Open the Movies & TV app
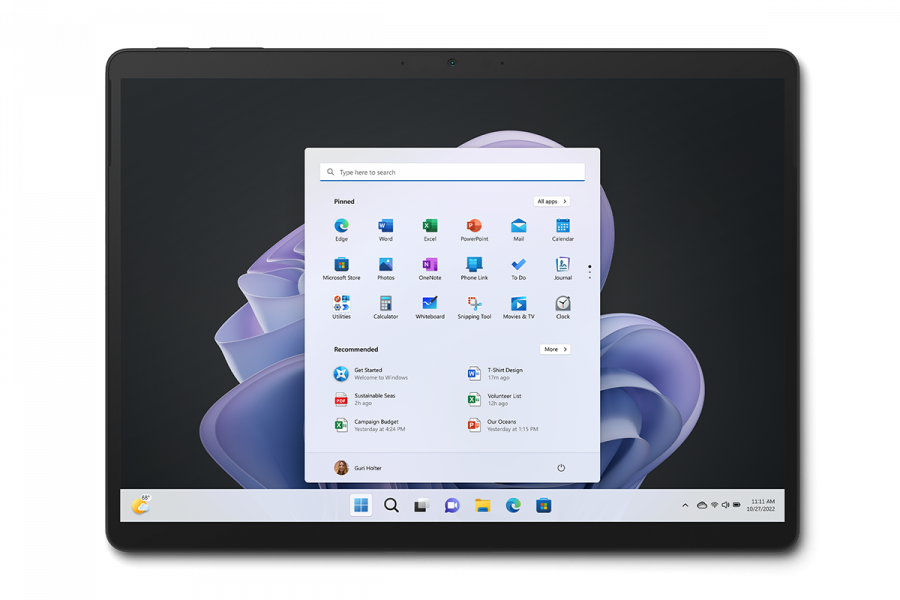The width and height of the screenshot is (900, 600). [518, 304]
